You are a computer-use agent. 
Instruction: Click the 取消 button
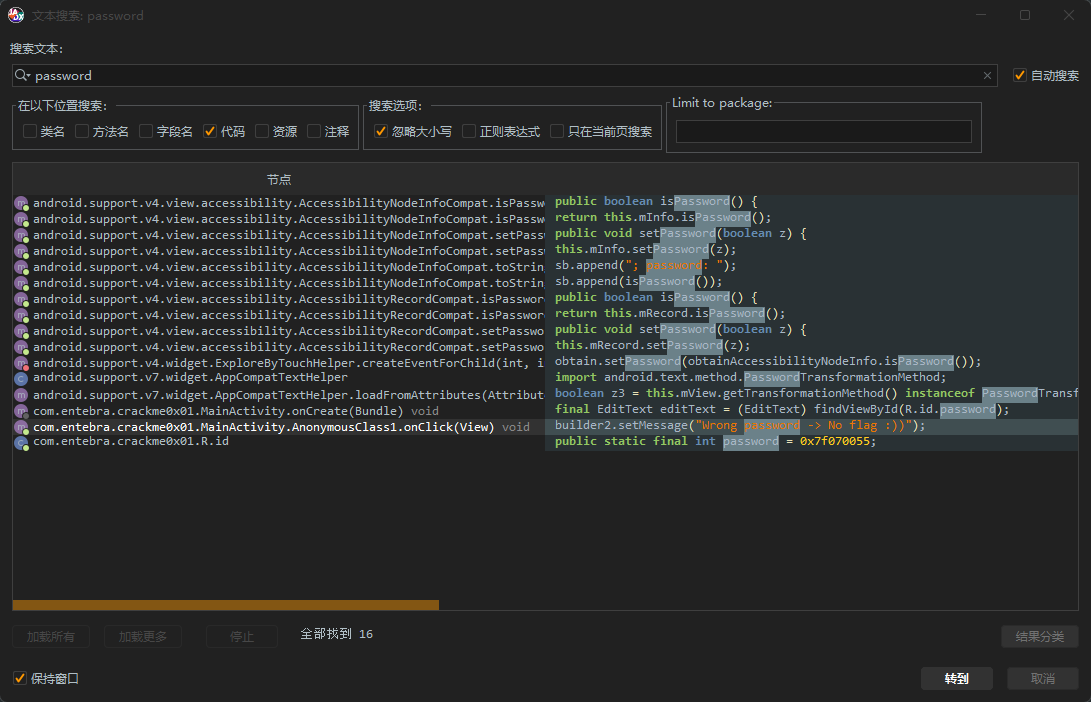(1042, 678)
